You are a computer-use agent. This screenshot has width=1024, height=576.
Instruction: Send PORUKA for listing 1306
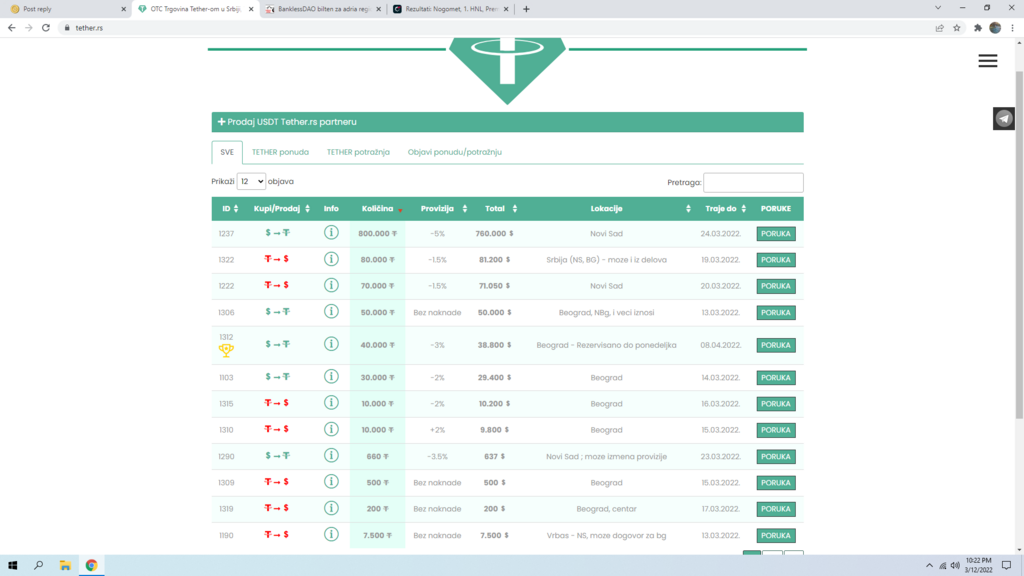tap(776, 312)
